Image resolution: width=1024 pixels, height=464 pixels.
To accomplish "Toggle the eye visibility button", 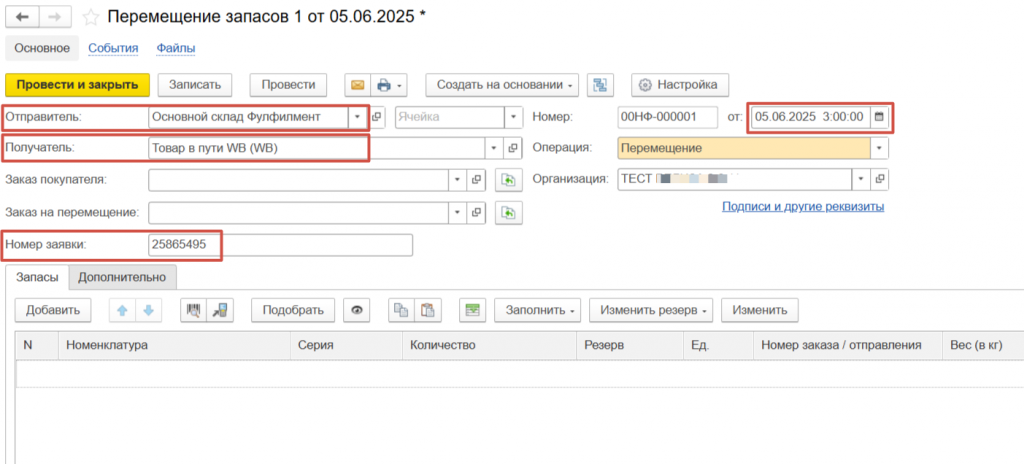I will (x=356, y=310).
